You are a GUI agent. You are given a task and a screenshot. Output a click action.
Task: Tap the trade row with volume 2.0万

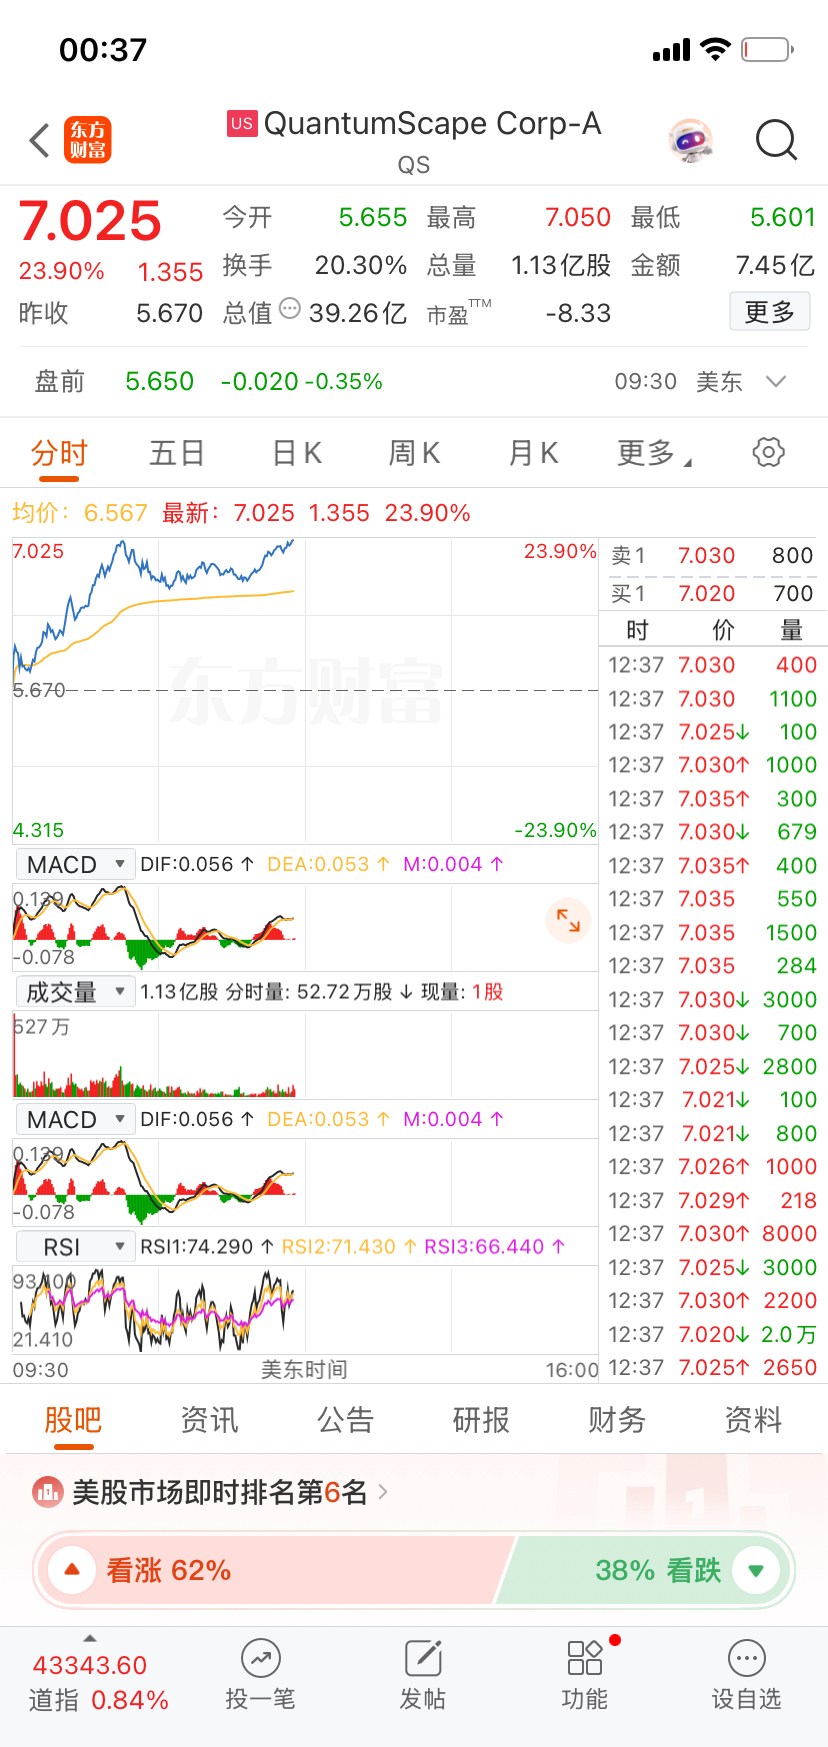click(x=712, y=1335)
